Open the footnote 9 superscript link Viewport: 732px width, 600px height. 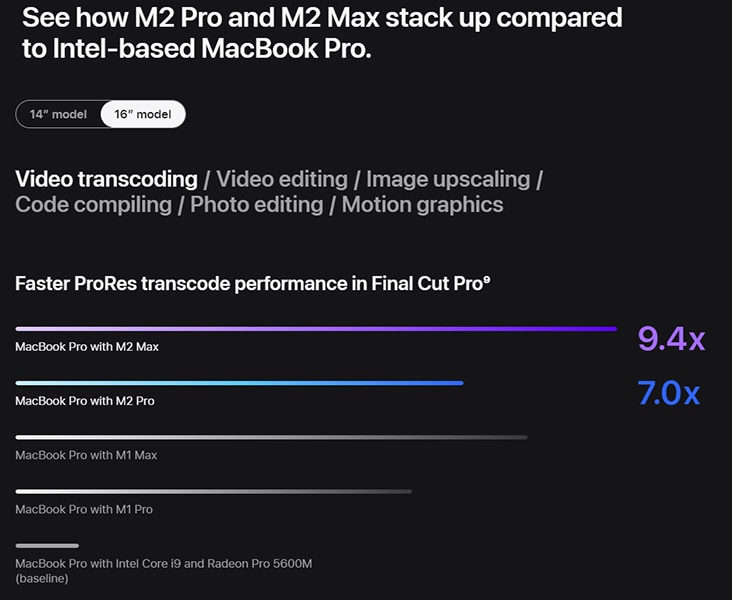click(487, 280)
